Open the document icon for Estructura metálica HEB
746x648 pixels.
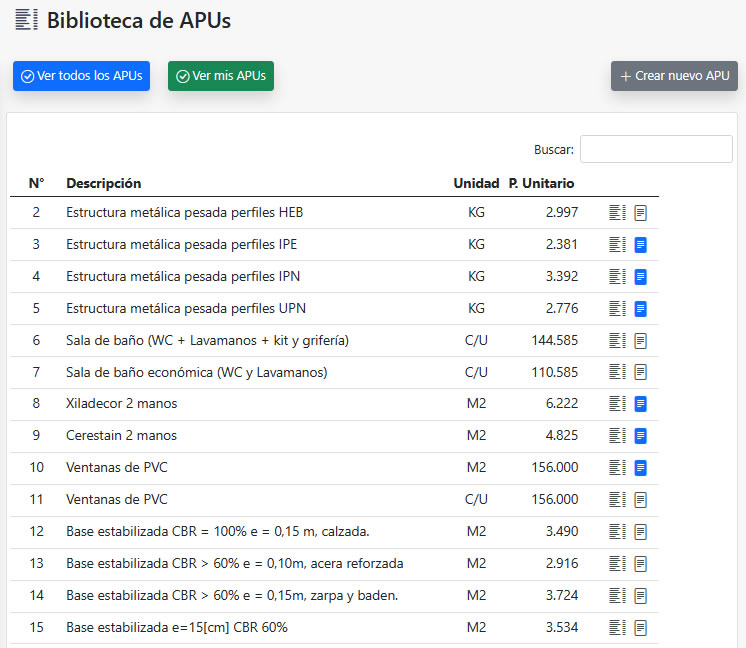pos(640,213)
